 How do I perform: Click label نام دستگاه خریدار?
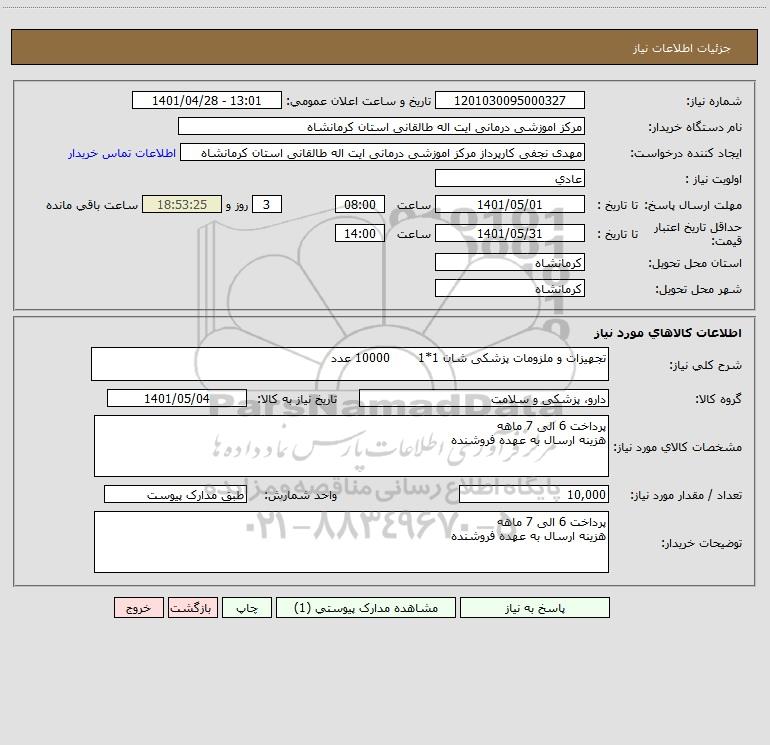pyautogui.click(x=695, y=128)
